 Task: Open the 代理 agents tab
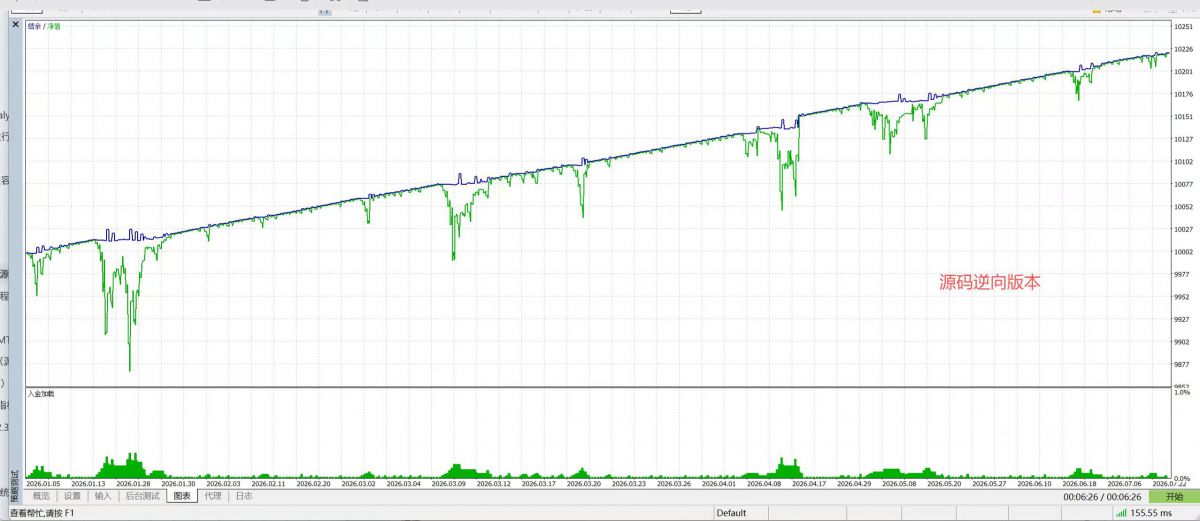pos(213,496)
